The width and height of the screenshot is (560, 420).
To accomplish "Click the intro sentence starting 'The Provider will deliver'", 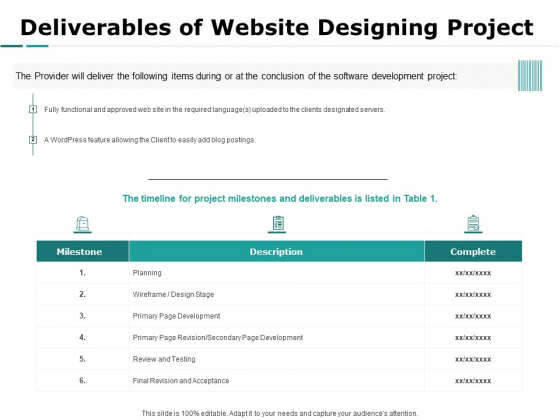I will (x=236, y=76).
